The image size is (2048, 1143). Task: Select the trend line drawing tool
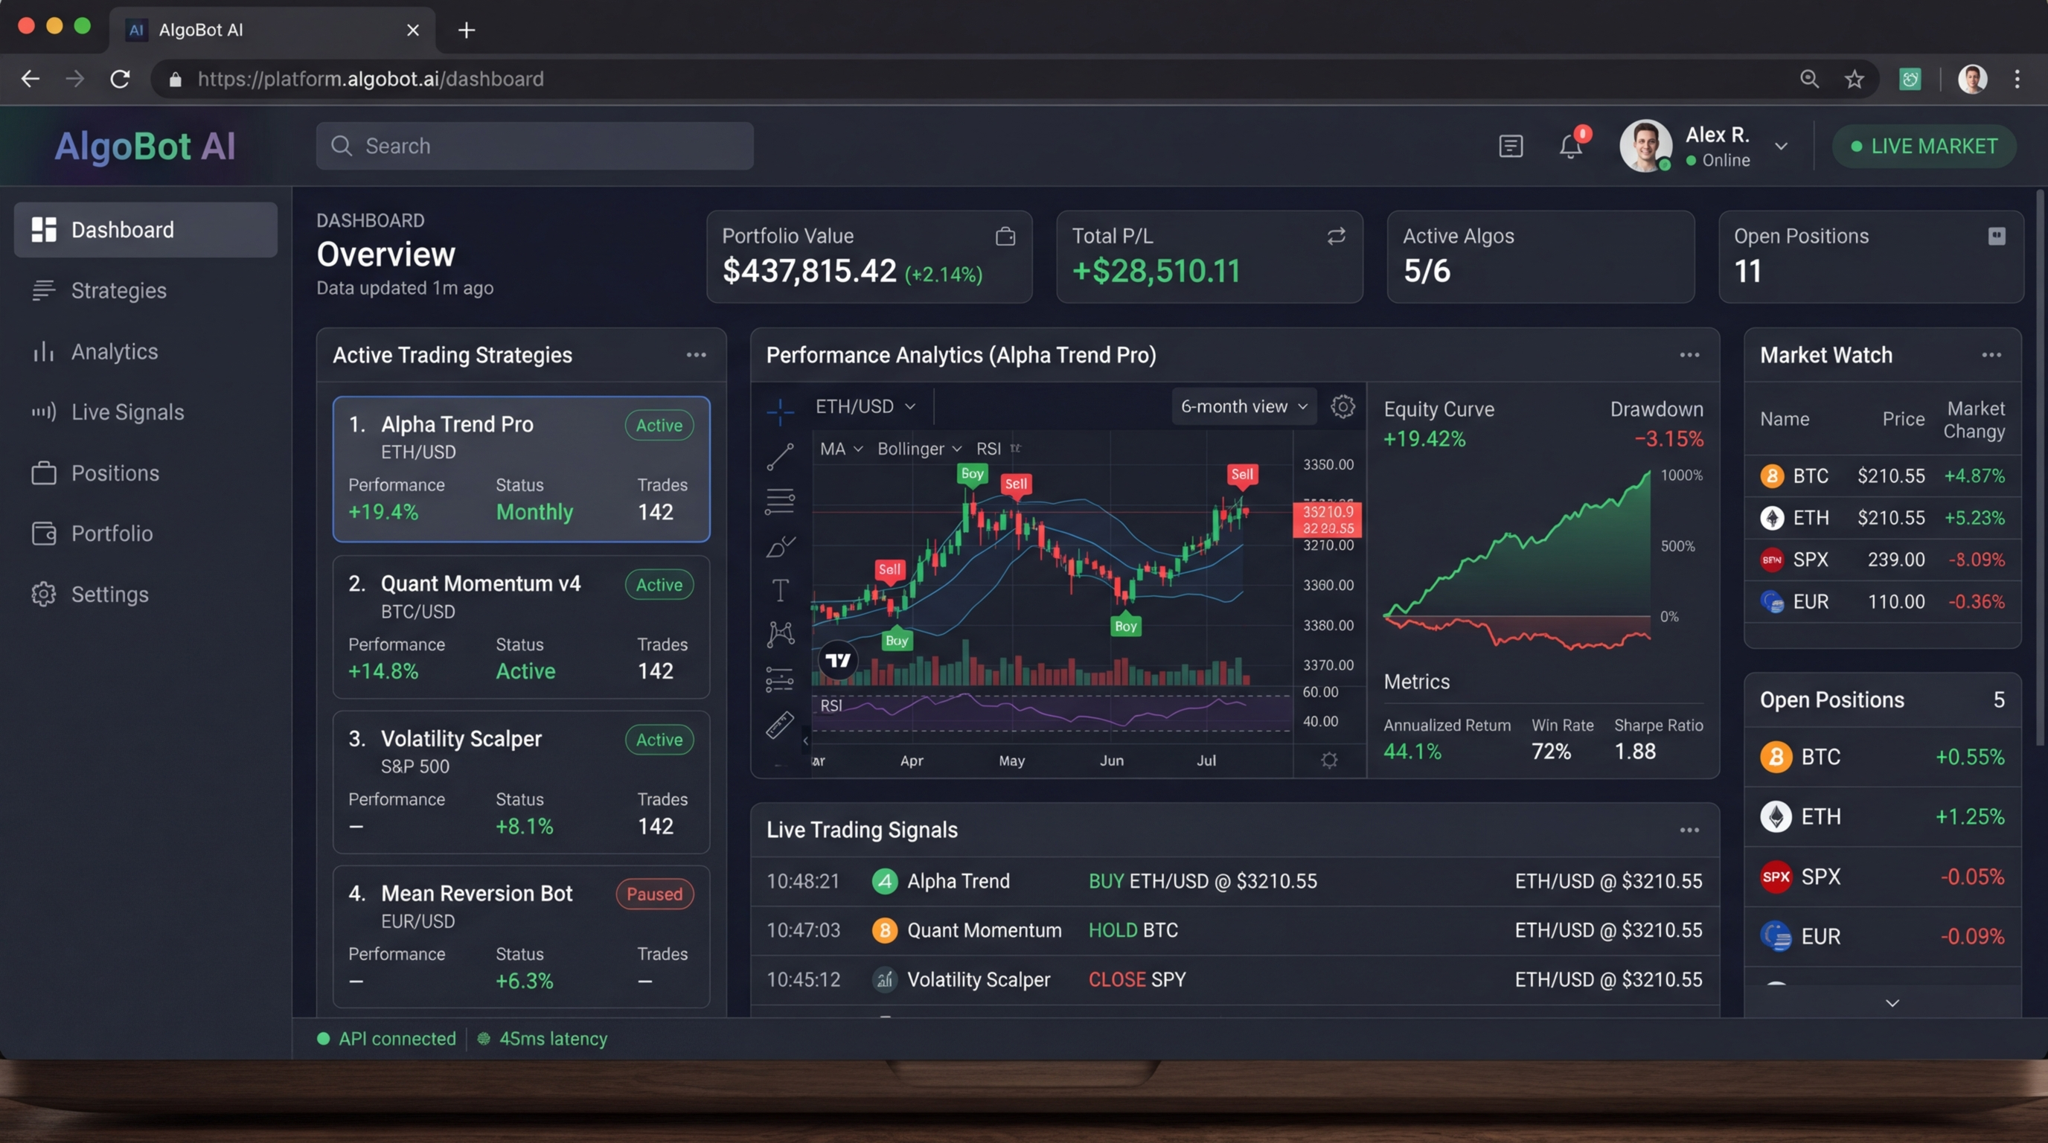click(780, 458)
